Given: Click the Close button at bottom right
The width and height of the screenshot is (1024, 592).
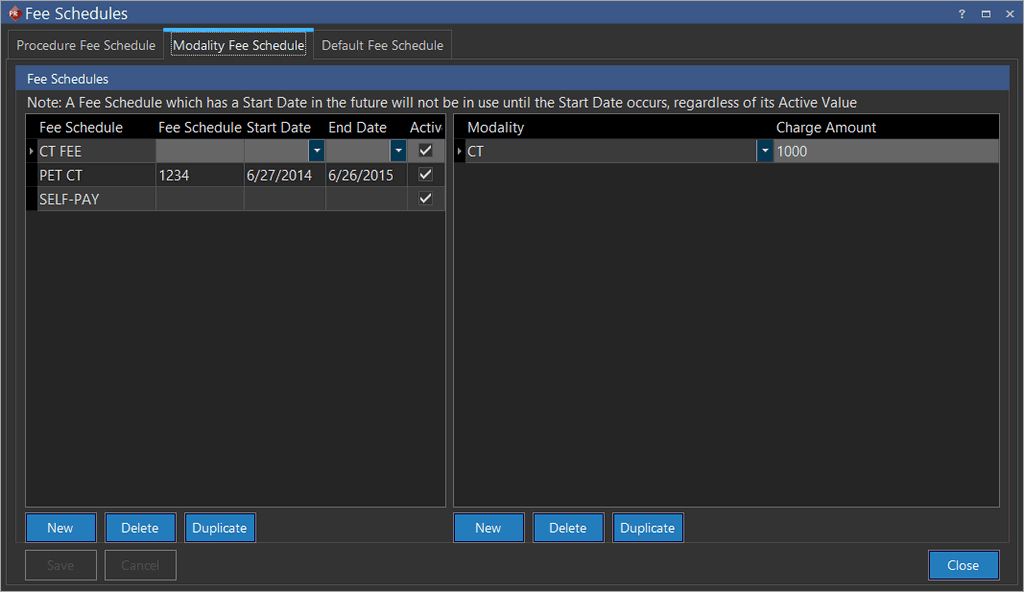Looking at the screenshot, I should point(962,565).
